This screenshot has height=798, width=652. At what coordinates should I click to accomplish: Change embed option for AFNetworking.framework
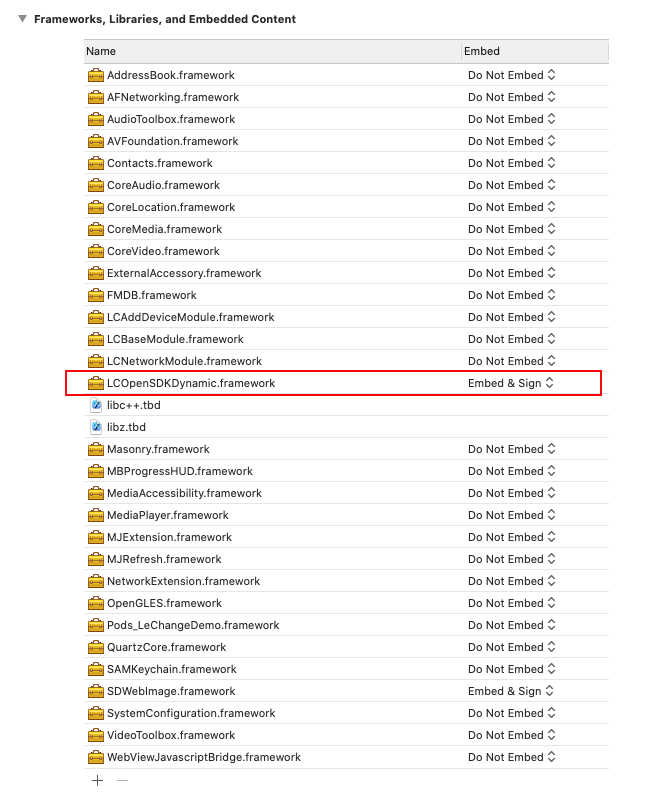pyautogui.click(x=512, y=97)
